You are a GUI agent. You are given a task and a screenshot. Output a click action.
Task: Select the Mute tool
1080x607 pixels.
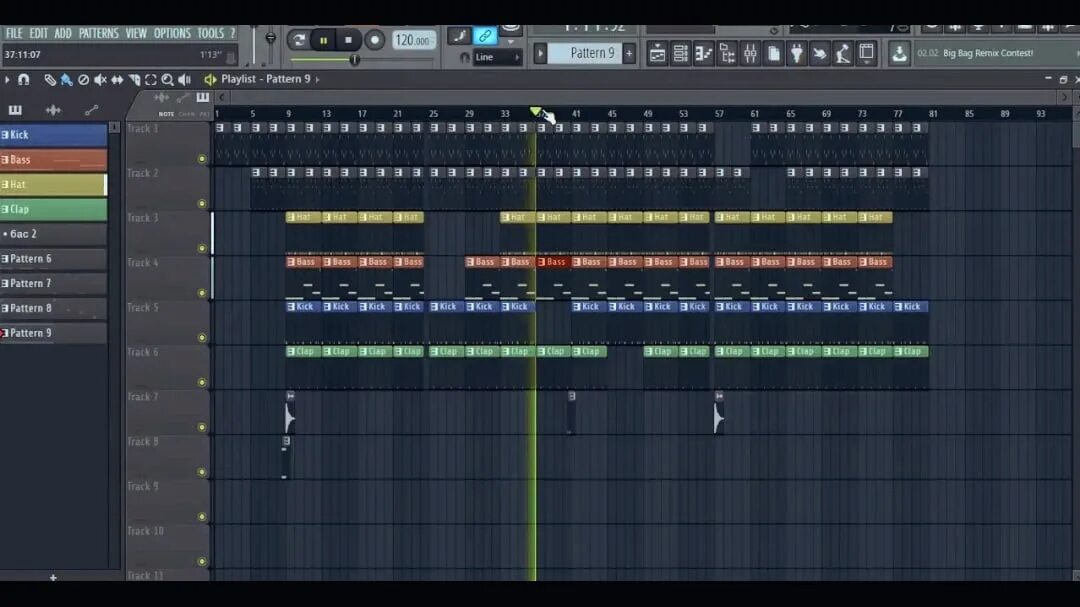click(100, 80)
